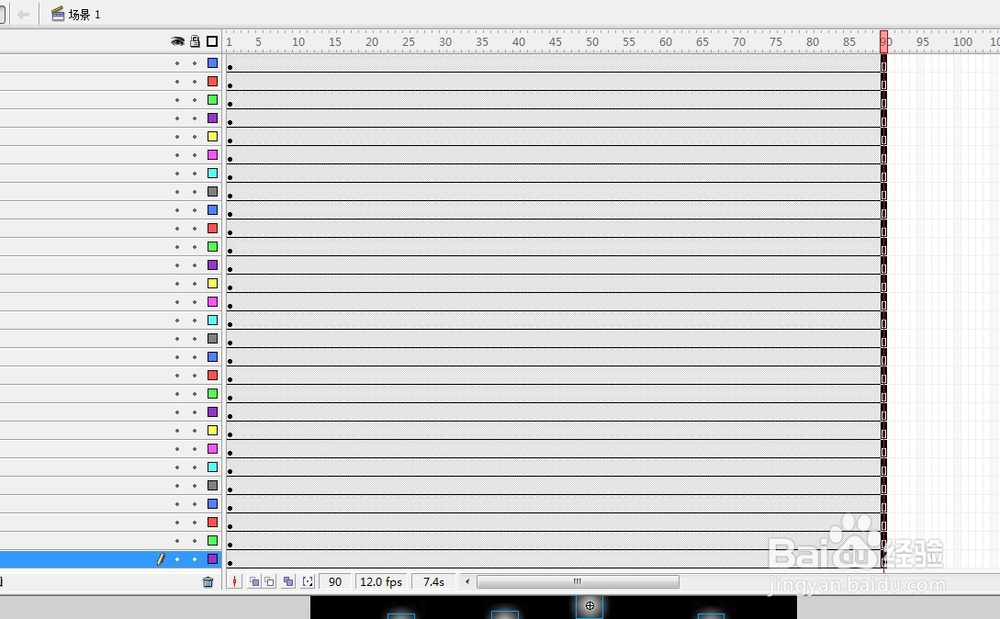Click the horizontal timeline scrollbar thumb
This screenshot has width=1000, height=619.
coord(578,581)
